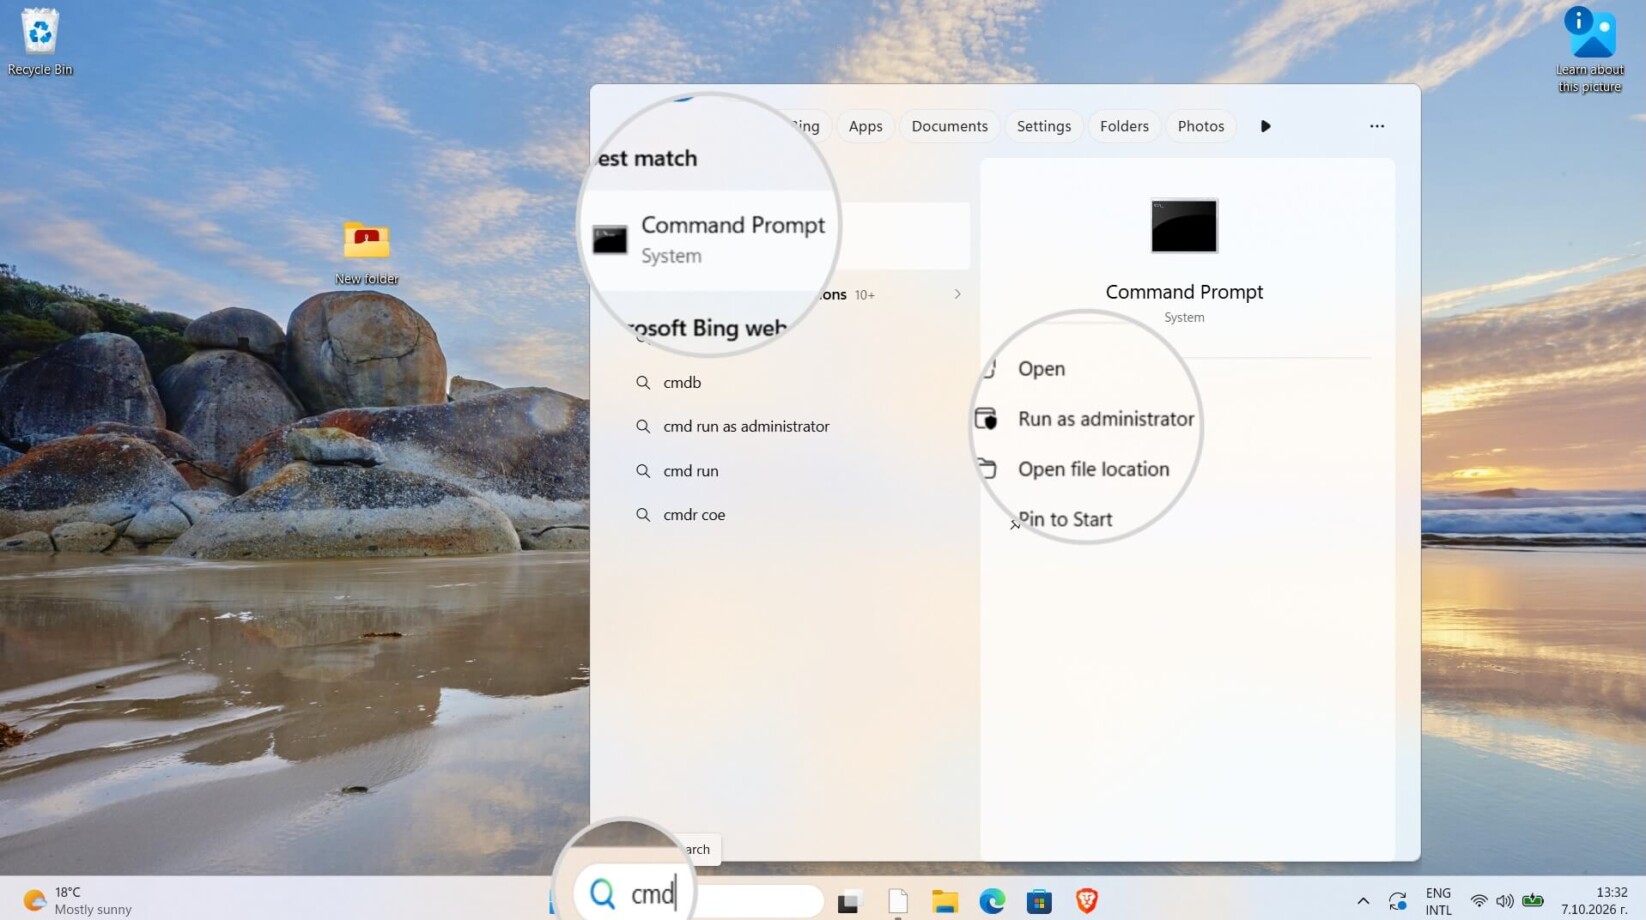Open the weather widget showing 18°C

(x=78, y=900)
